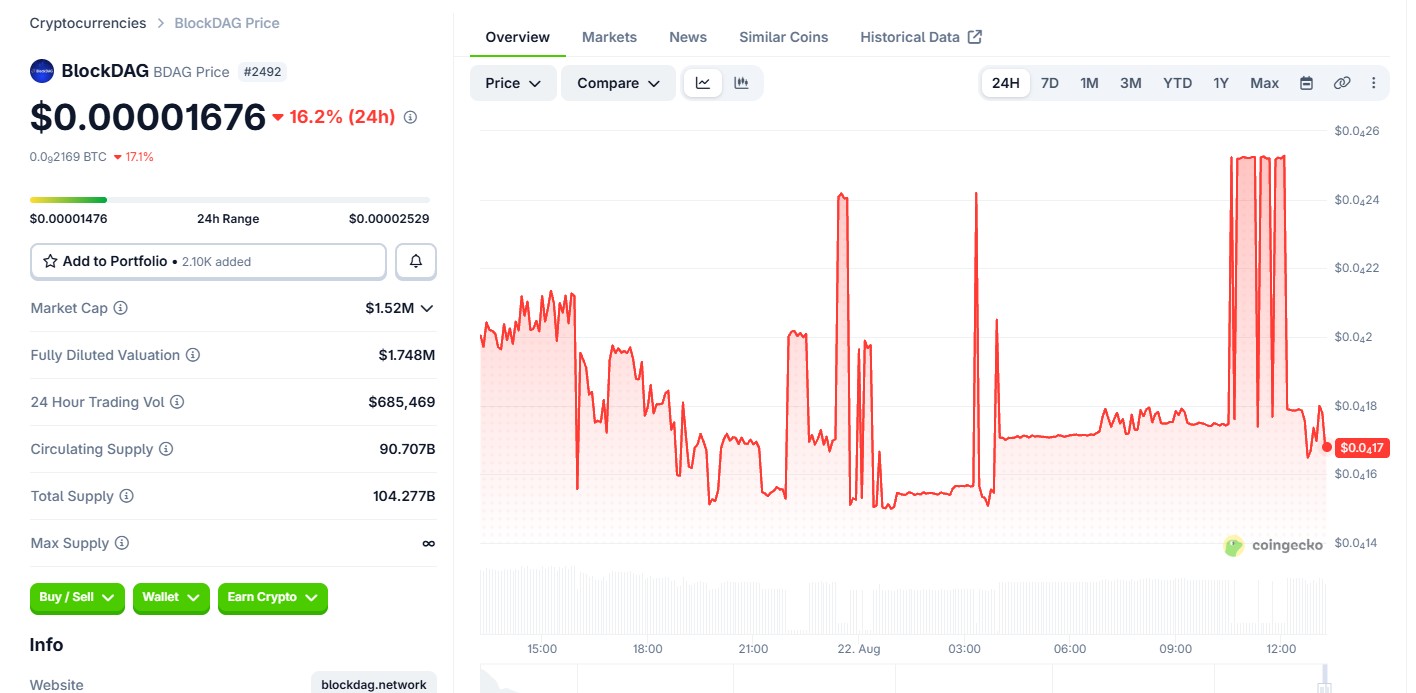Click the Add to Portfolio button
The height and width of the screenshot is (693, 1416).
pyautogui.click(x=208, y=261)
